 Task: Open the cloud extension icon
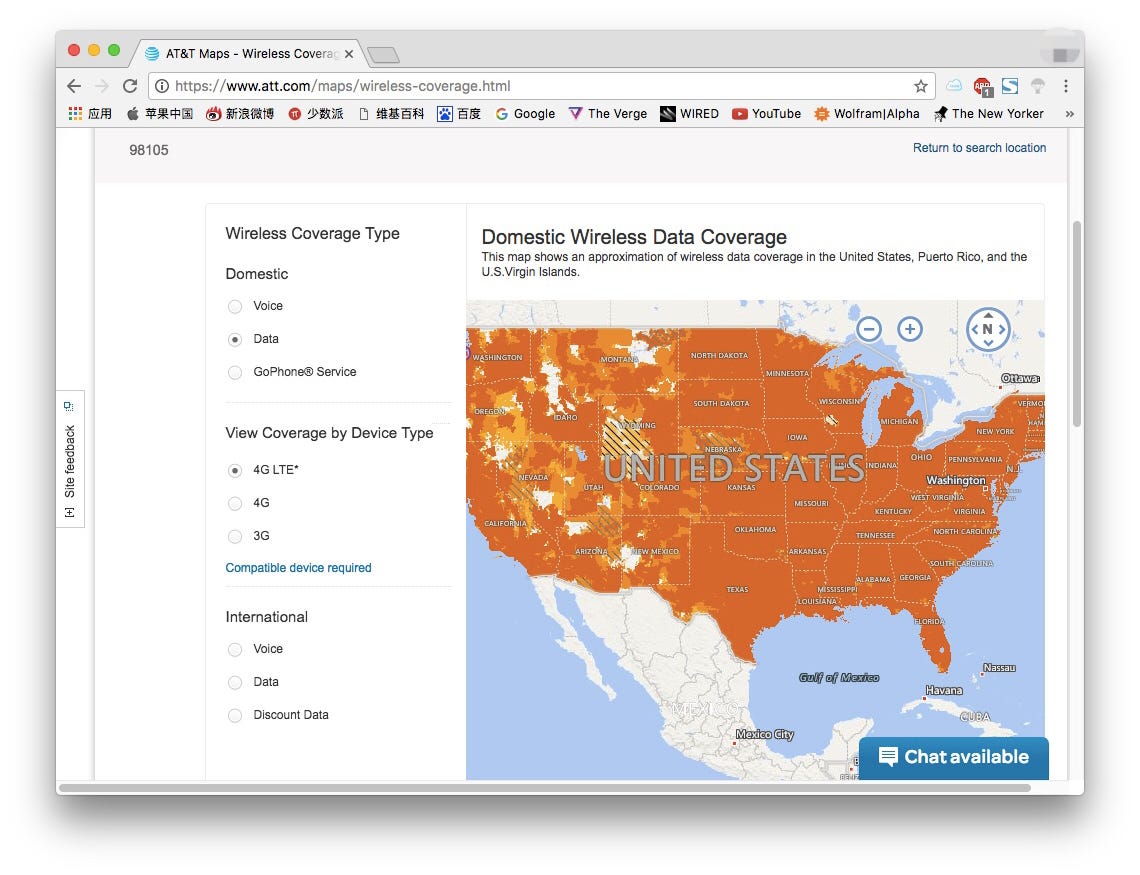(954, 86)
